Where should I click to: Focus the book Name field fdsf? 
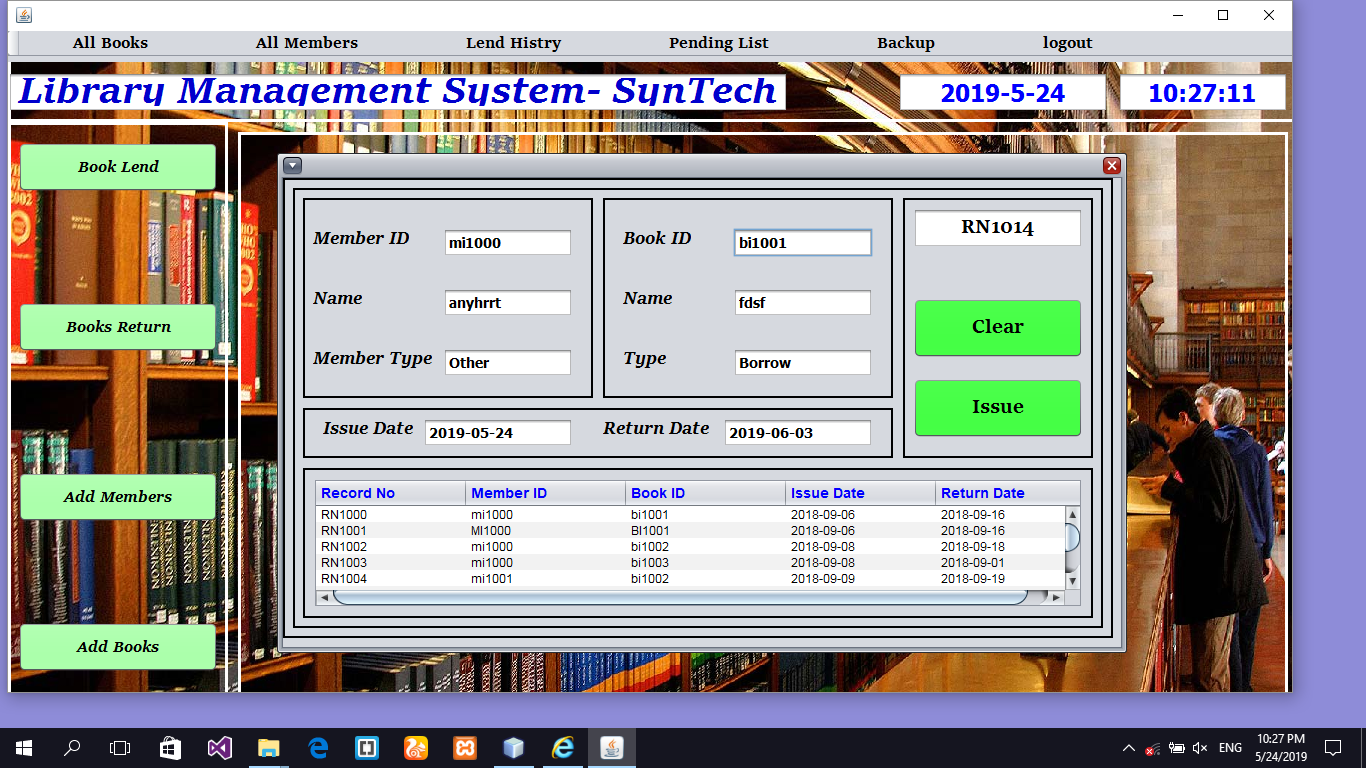click(803, 303)
